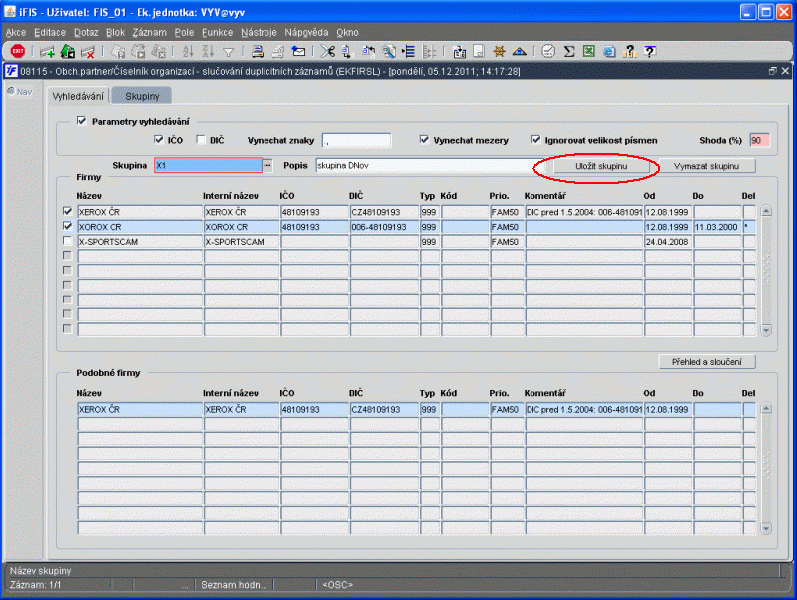Open the Dotaz menu
797x600 pixels.
(86, 33)
